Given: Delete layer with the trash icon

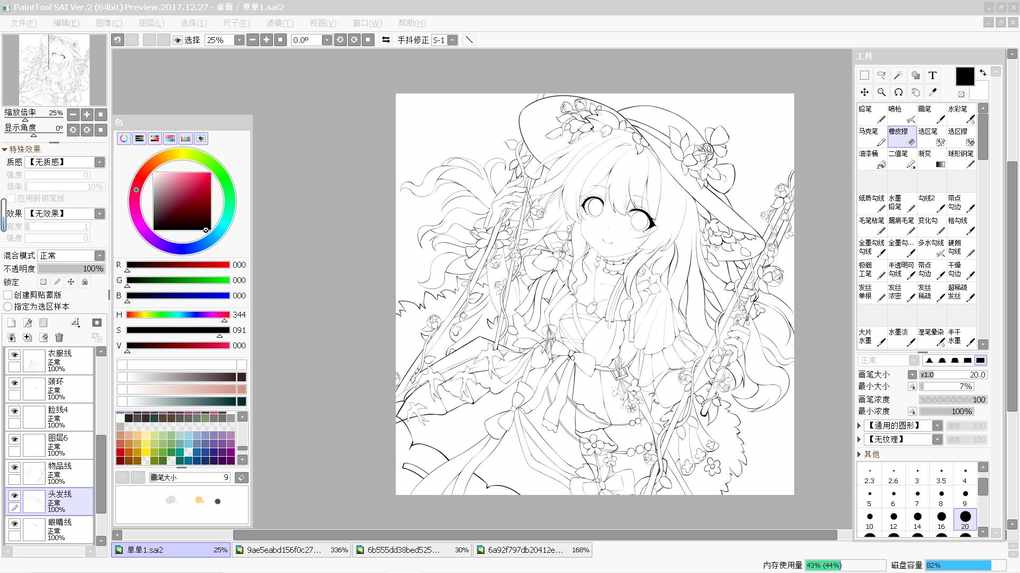Looking at the screenshot, I should coord(59,337).
